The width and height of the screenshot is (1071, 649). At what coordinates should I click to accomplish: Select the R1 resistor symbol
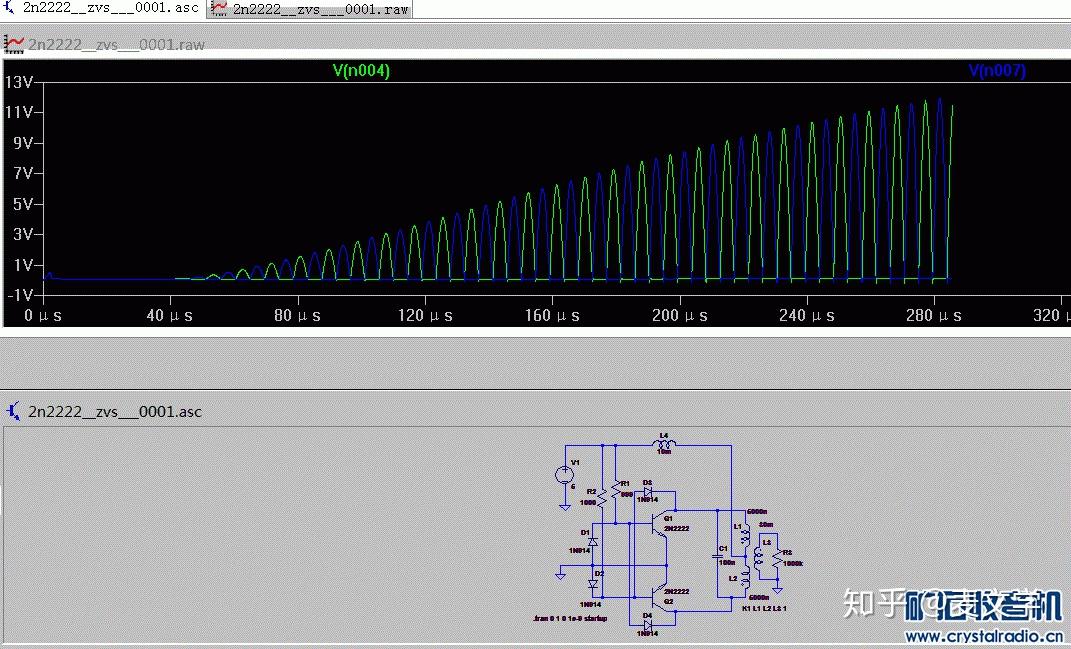615,491
